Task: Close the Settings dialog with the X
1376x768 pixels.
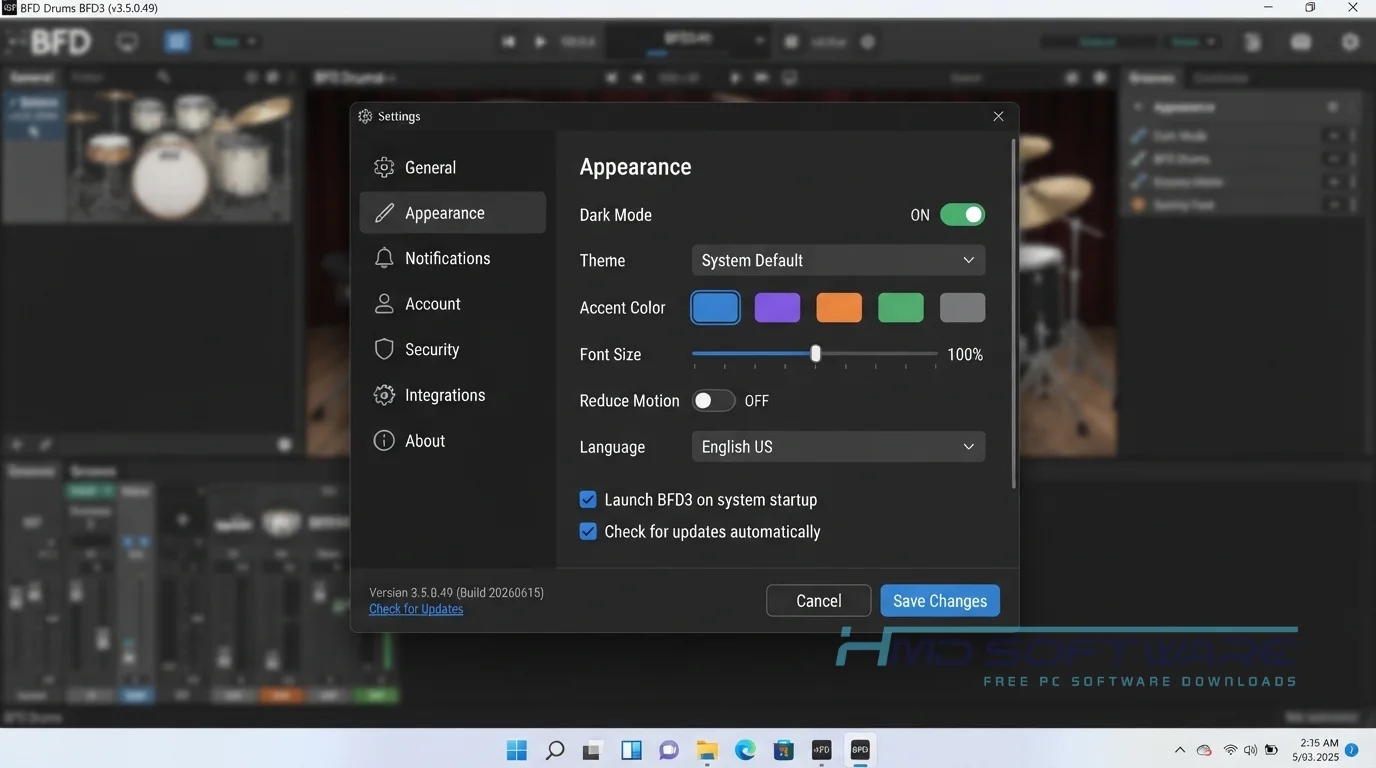Action: 998,116
